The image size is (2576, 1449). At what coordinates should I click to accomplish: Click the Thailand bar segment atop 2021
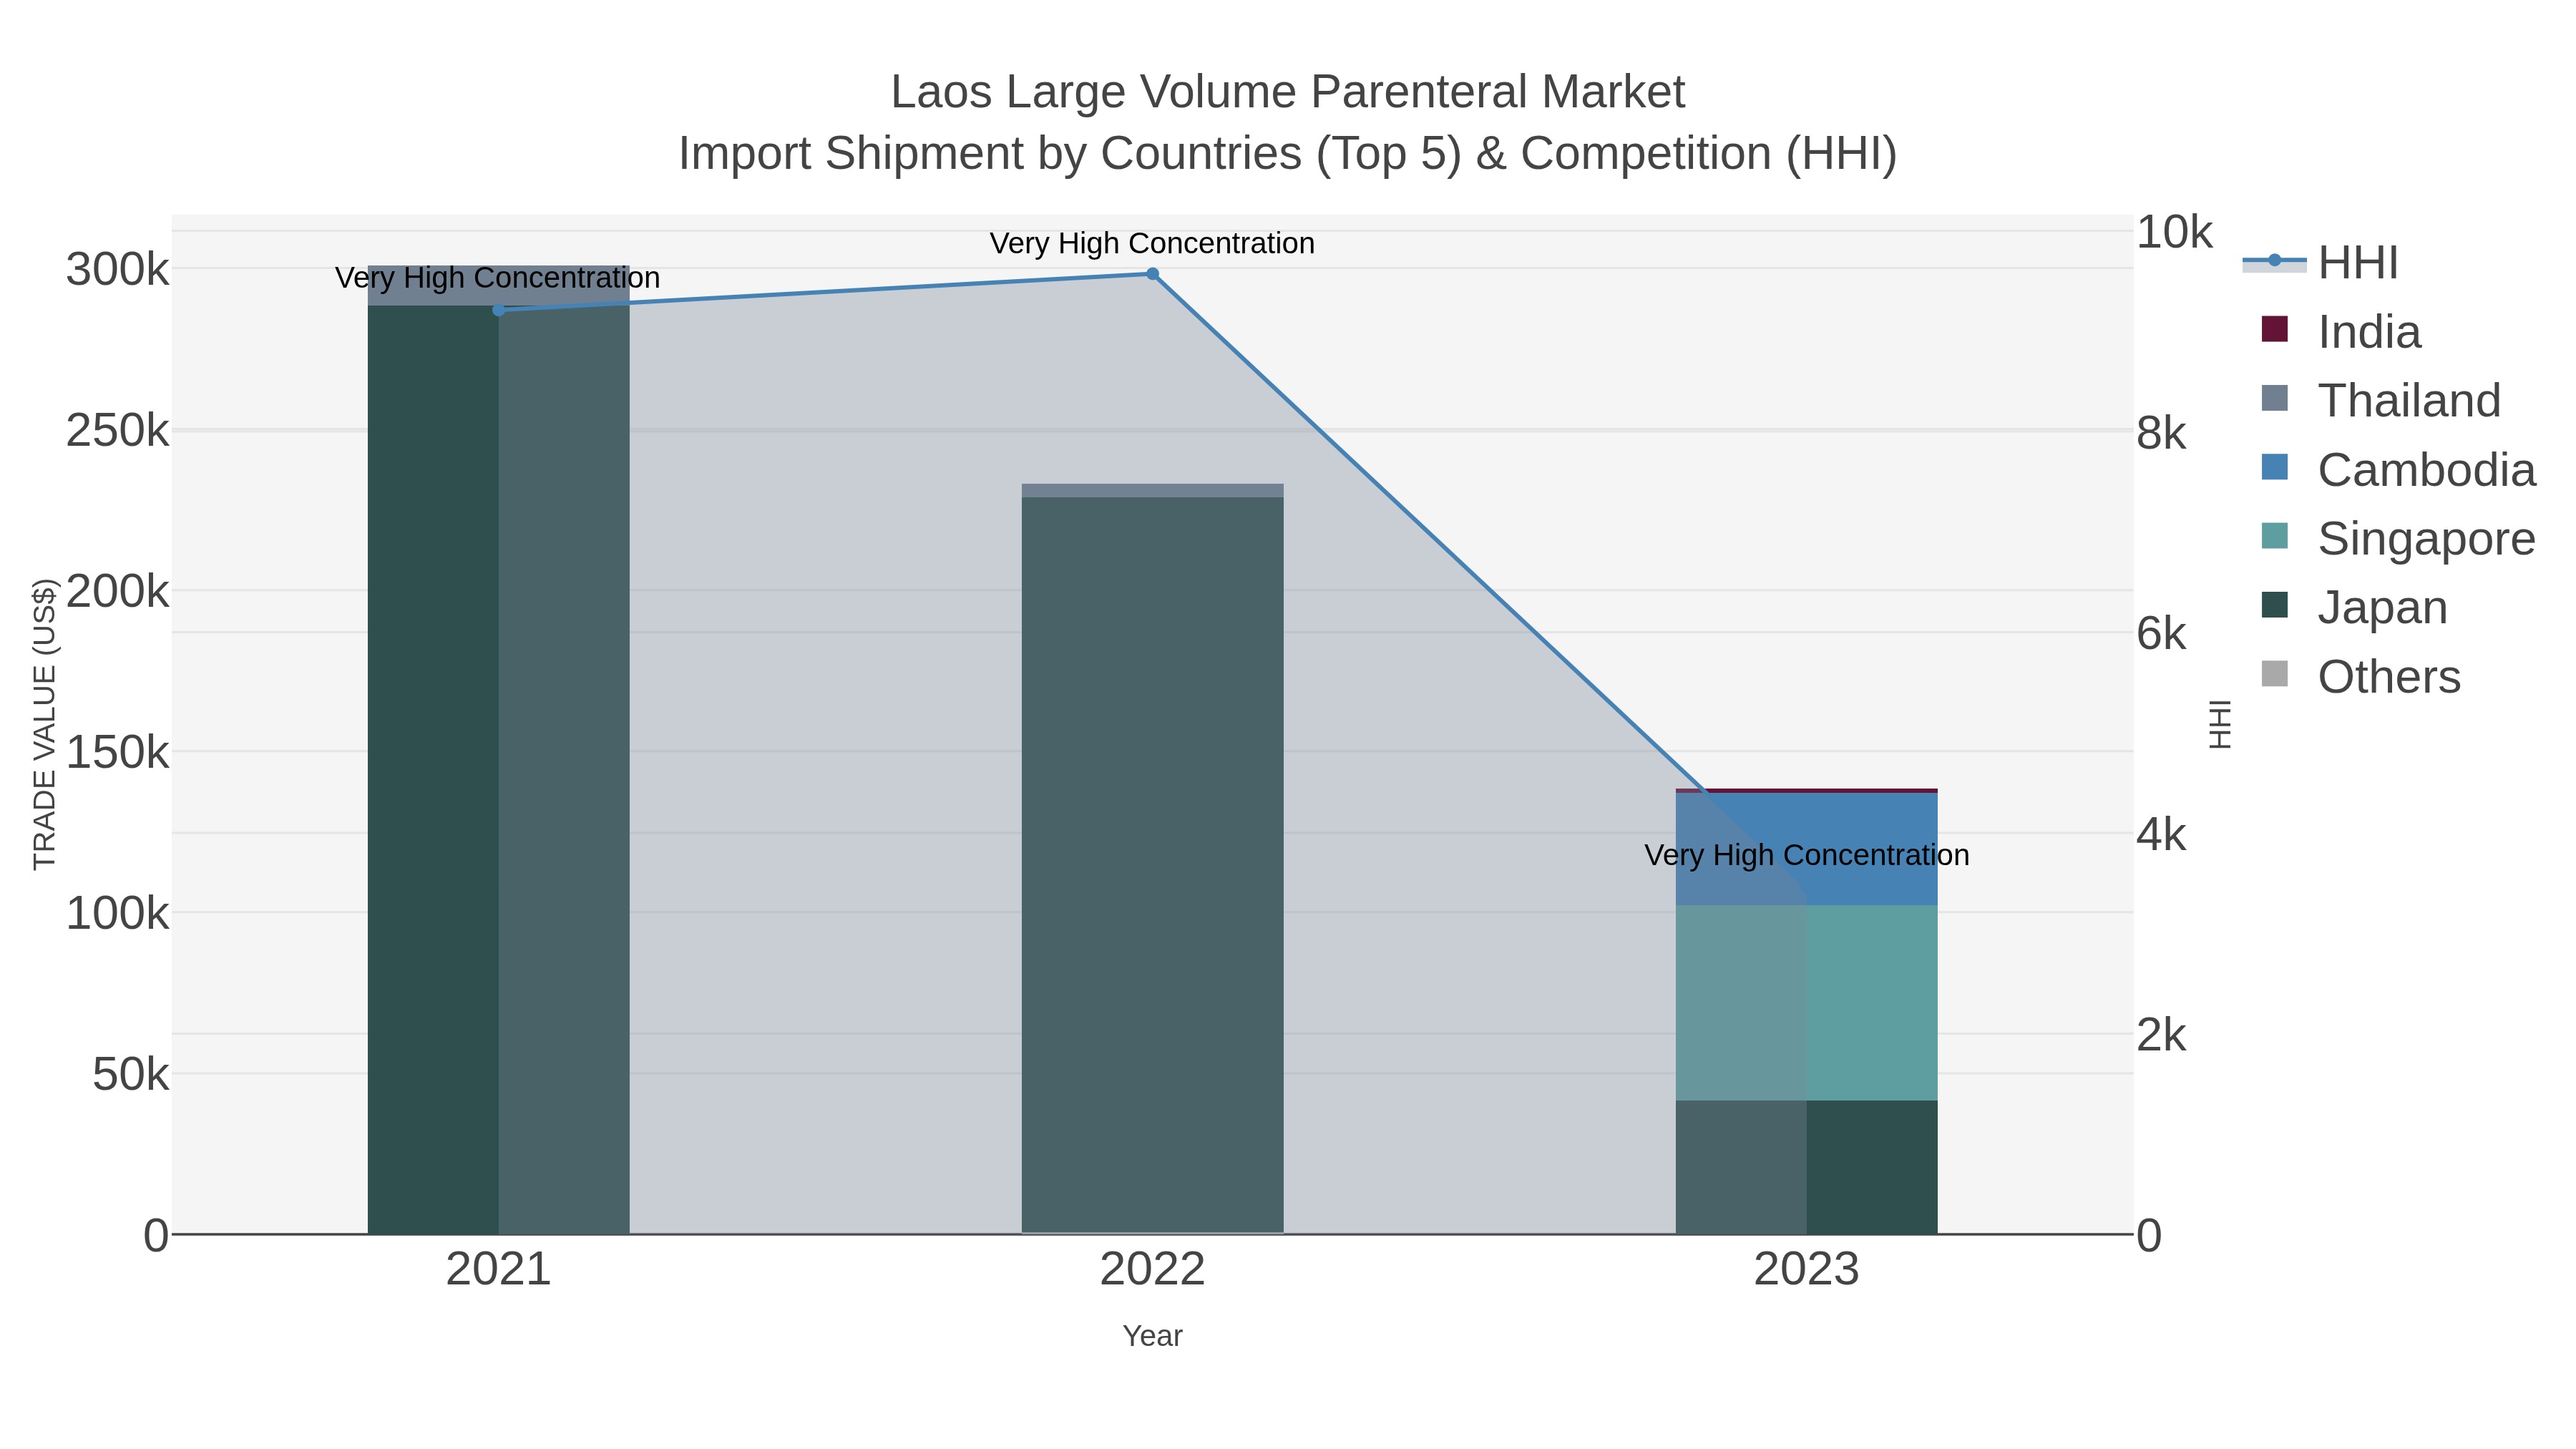pyautogui.click(x=499, y=286)
